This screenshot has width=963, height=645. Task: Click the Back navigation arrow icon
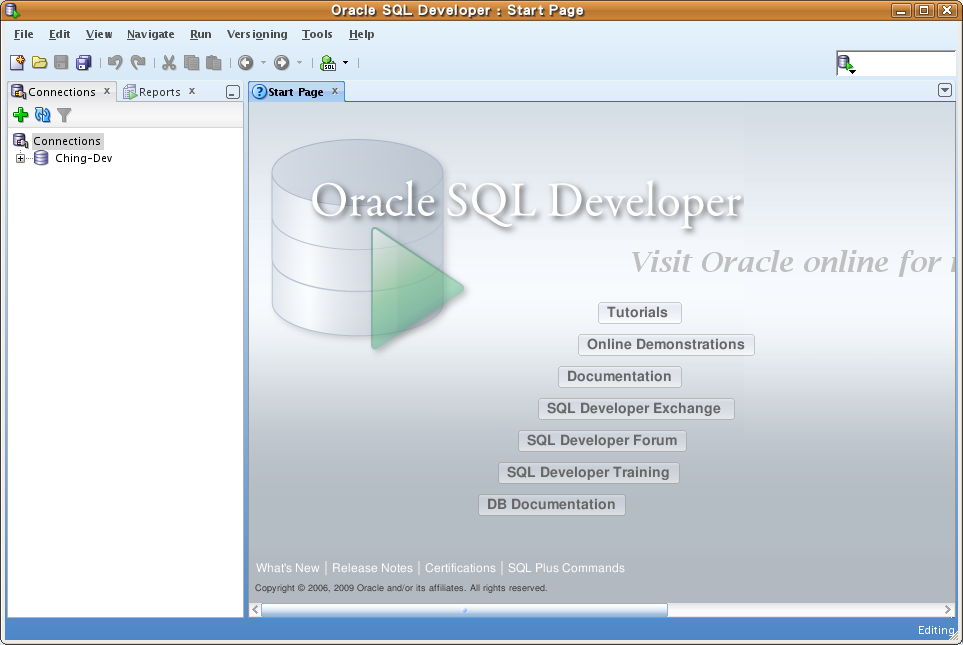point(246,63)
